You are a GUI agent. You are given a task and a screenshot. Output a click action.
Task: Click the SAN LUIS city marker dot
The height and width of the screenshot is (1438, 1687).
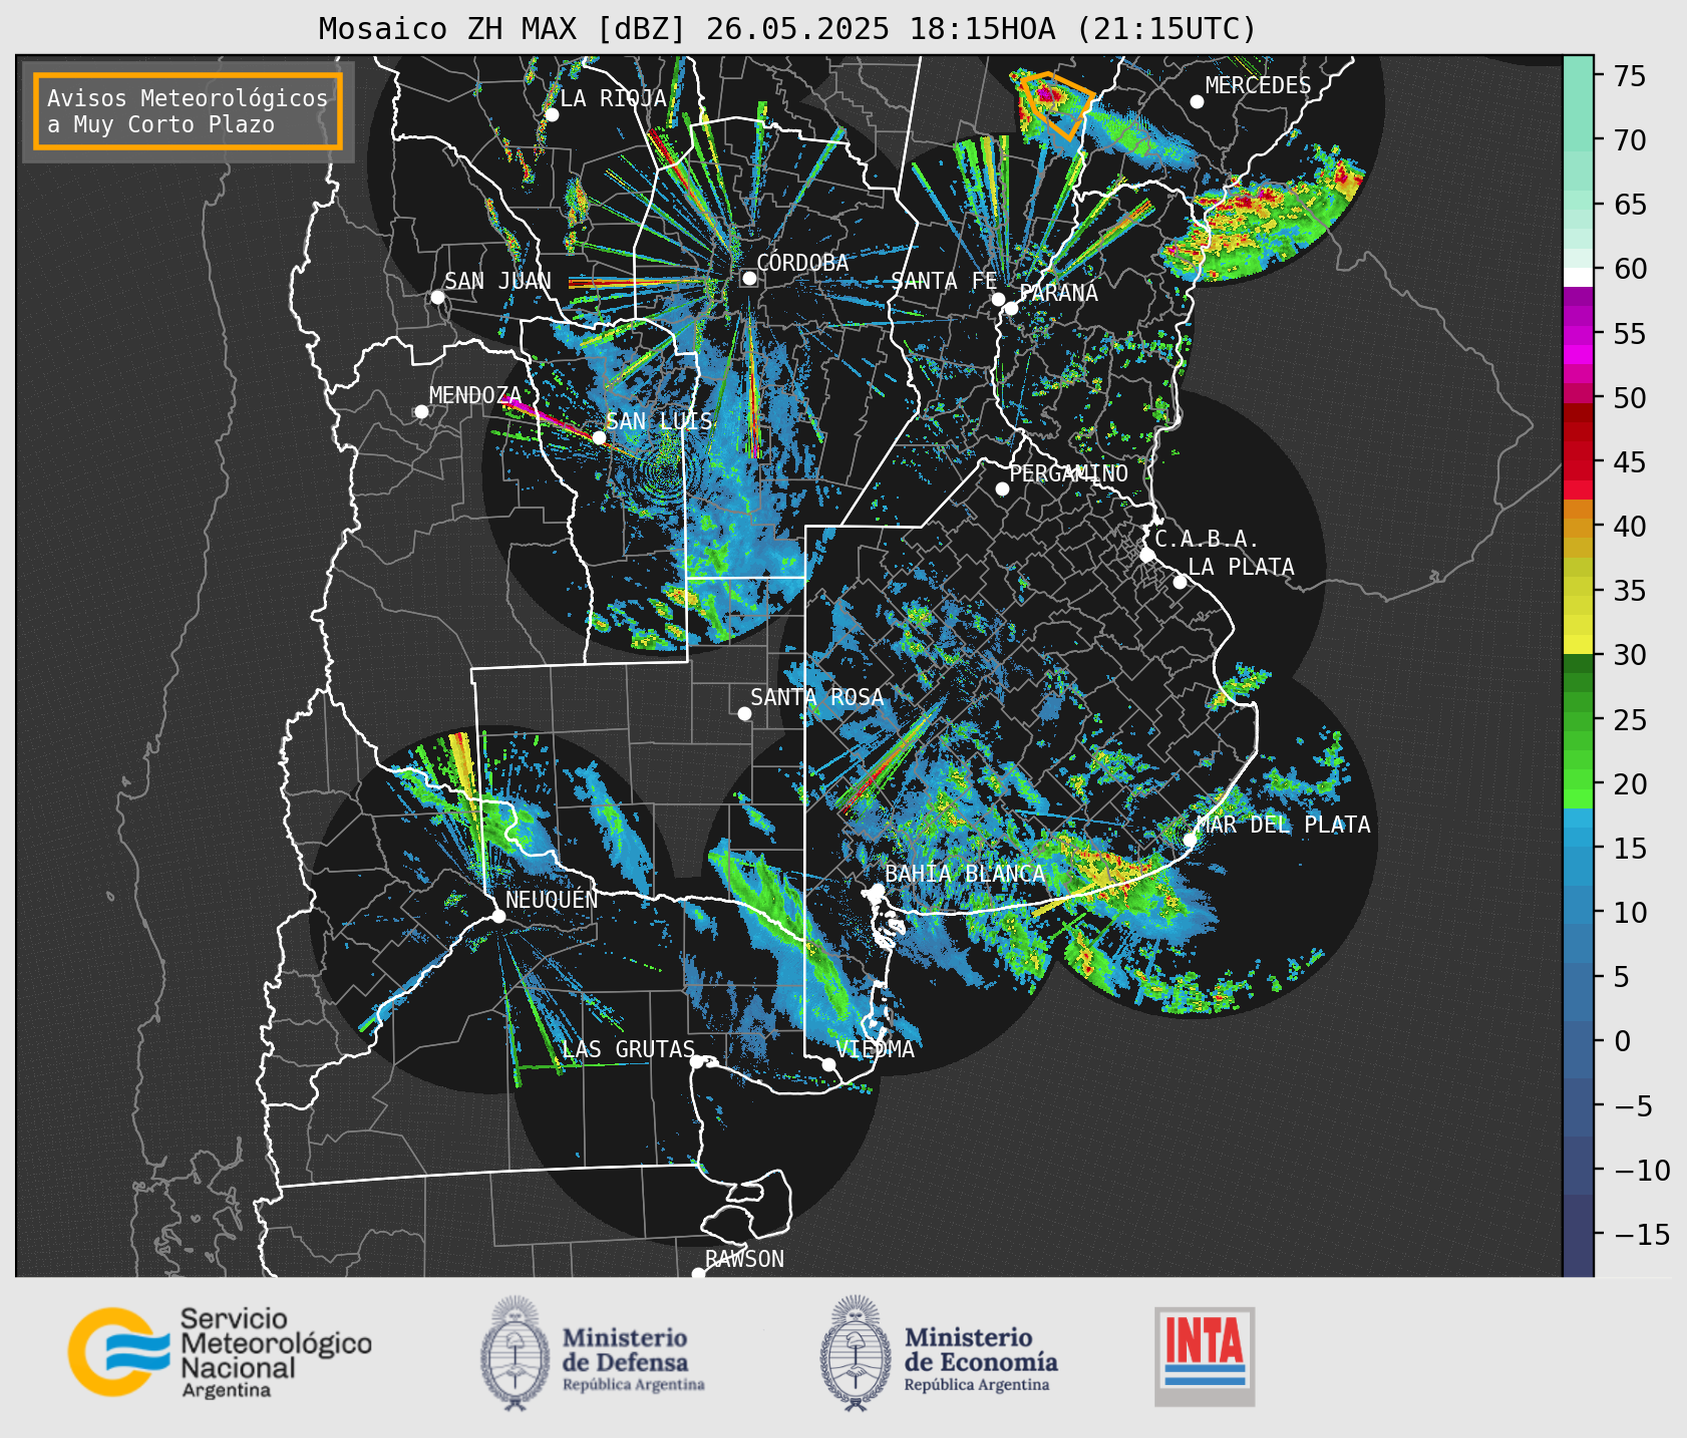[599, 437]
